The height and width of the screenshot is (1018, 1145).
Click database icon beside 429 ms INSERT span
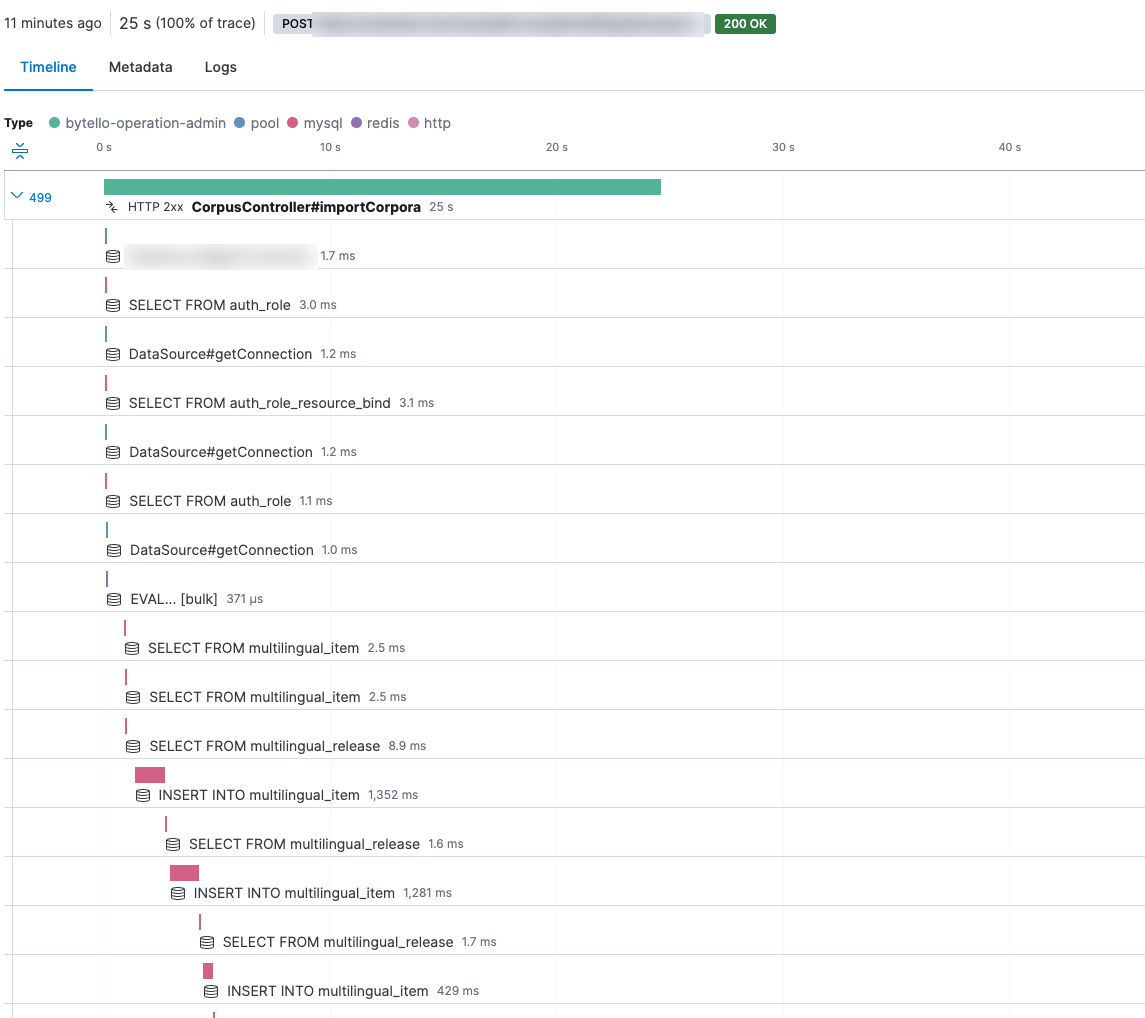(x=211, y=991)
